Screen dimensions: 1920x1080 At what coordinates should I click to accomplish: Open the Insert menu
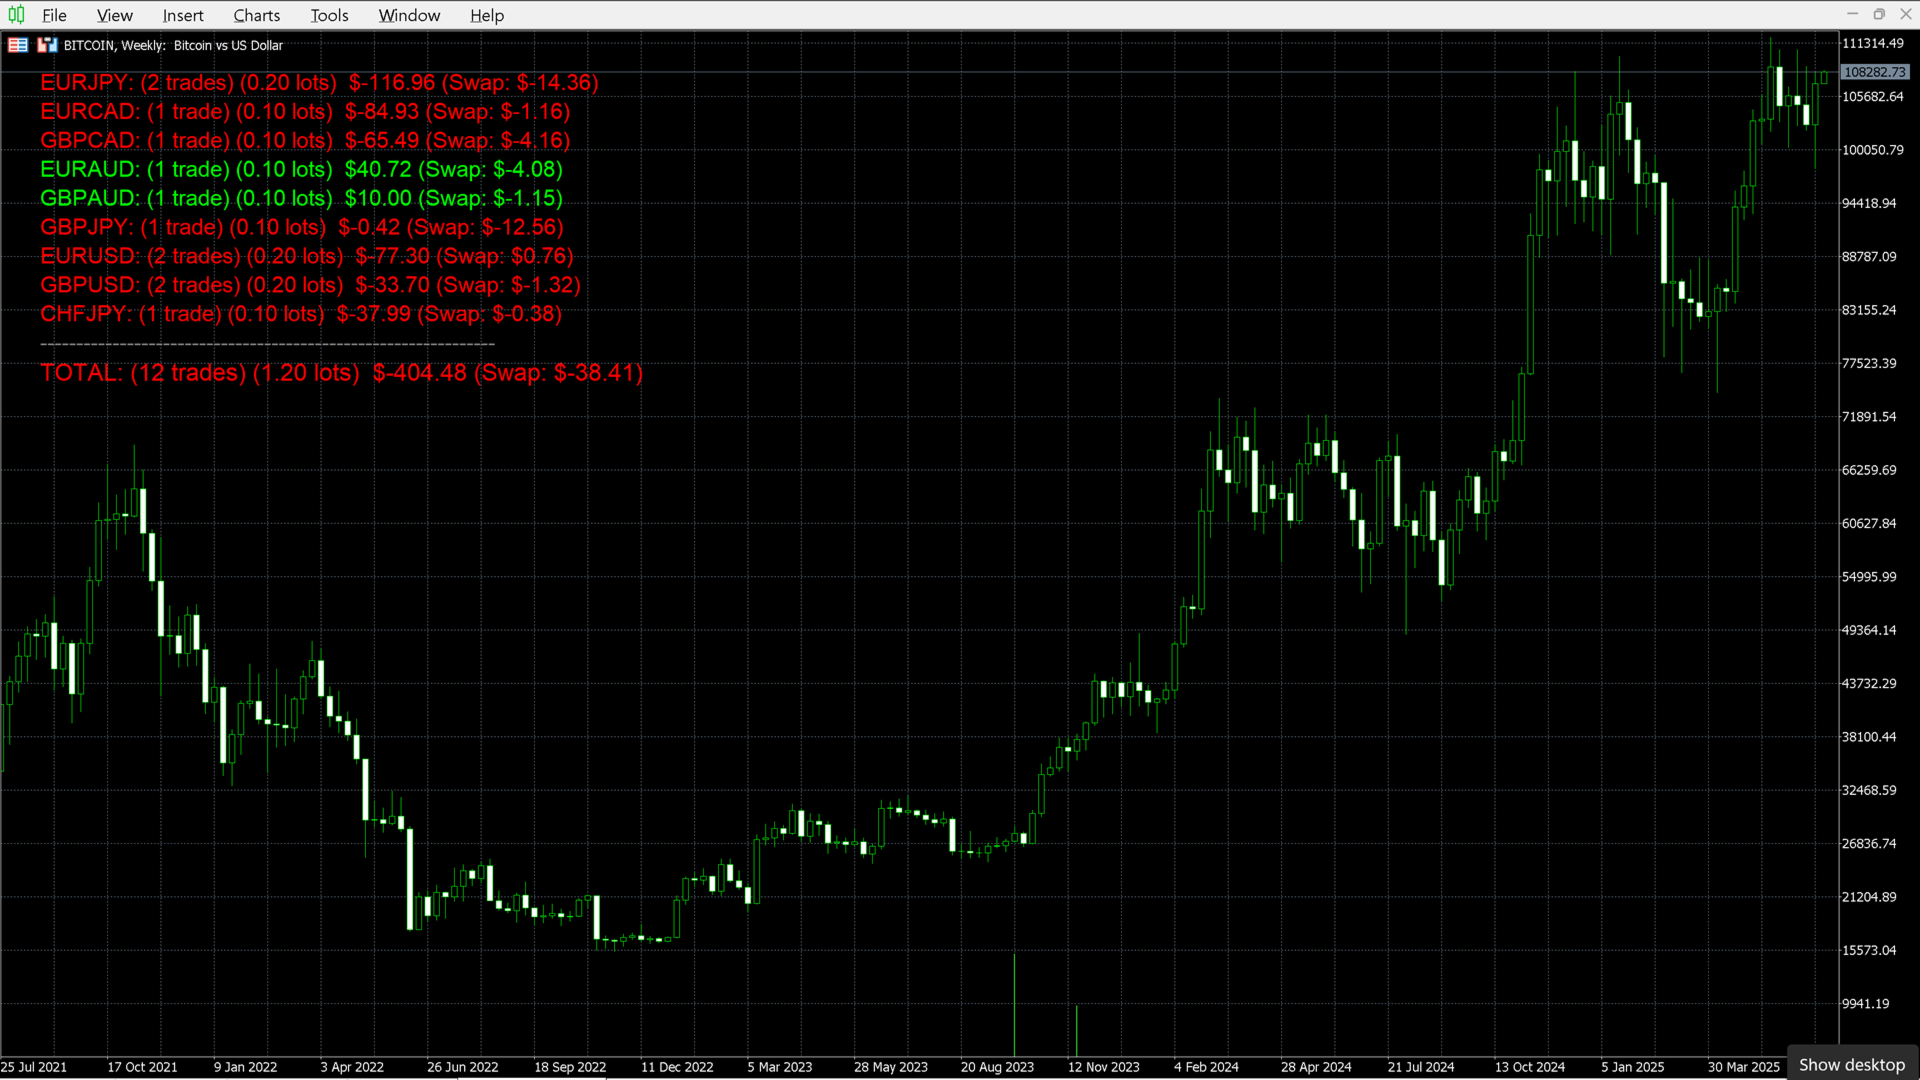[183, 15]
